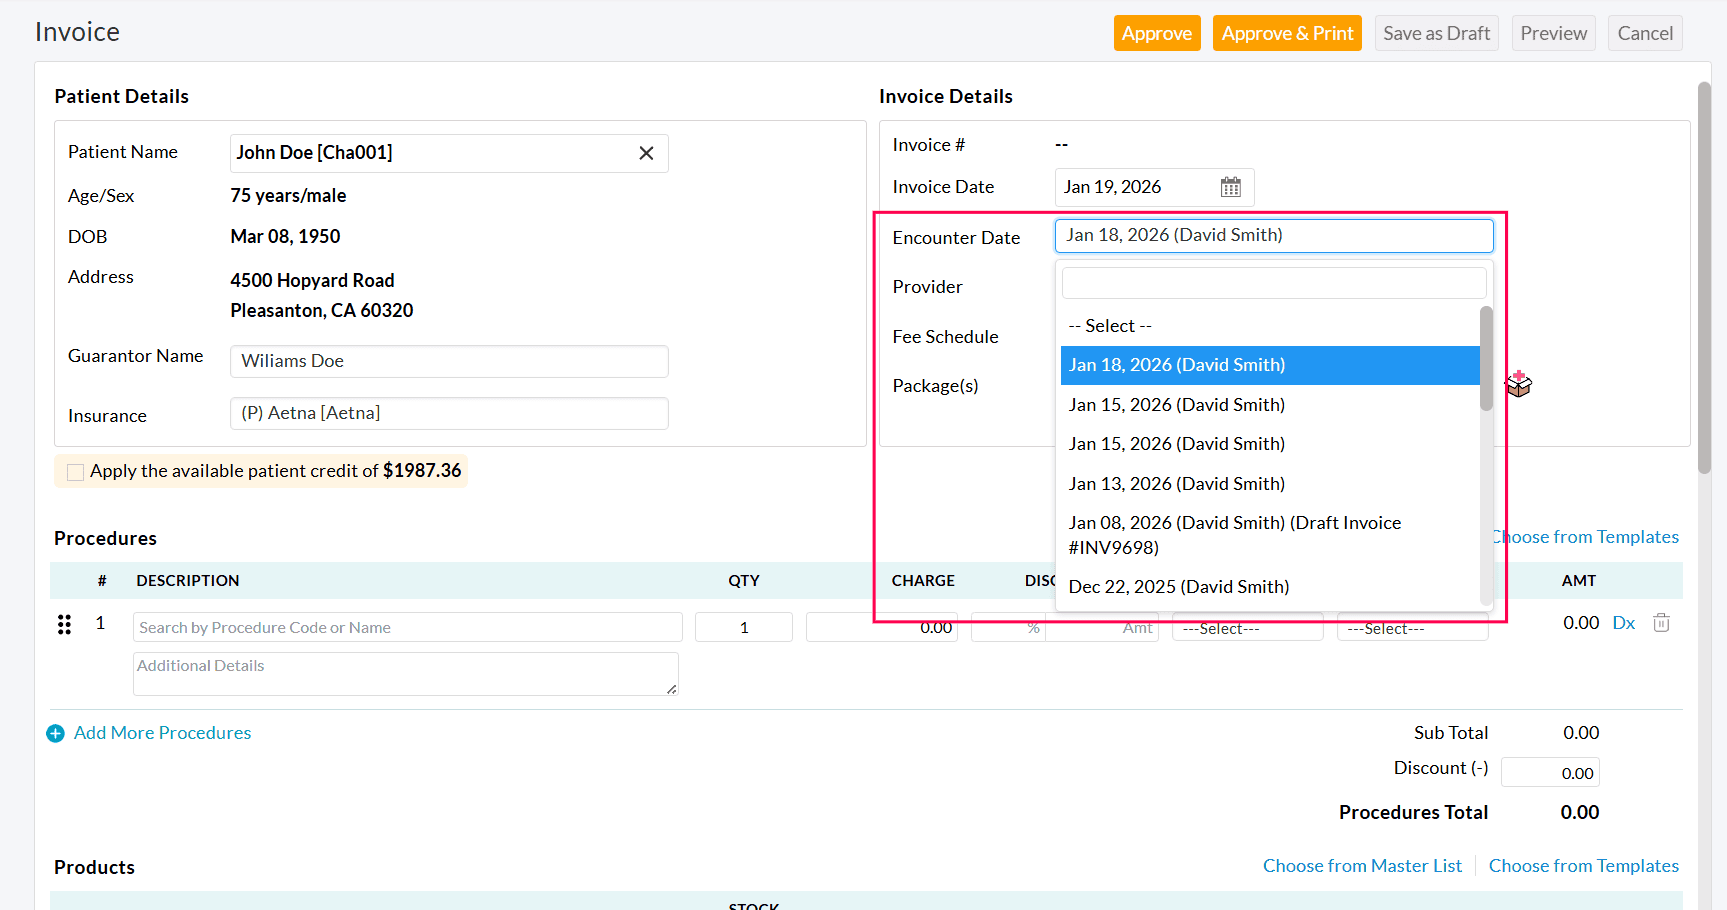Image resolution: width=1727 pixels, height=910 pixels.
Task: Clear the patient name with X icon
Action: tap(646, 153)
